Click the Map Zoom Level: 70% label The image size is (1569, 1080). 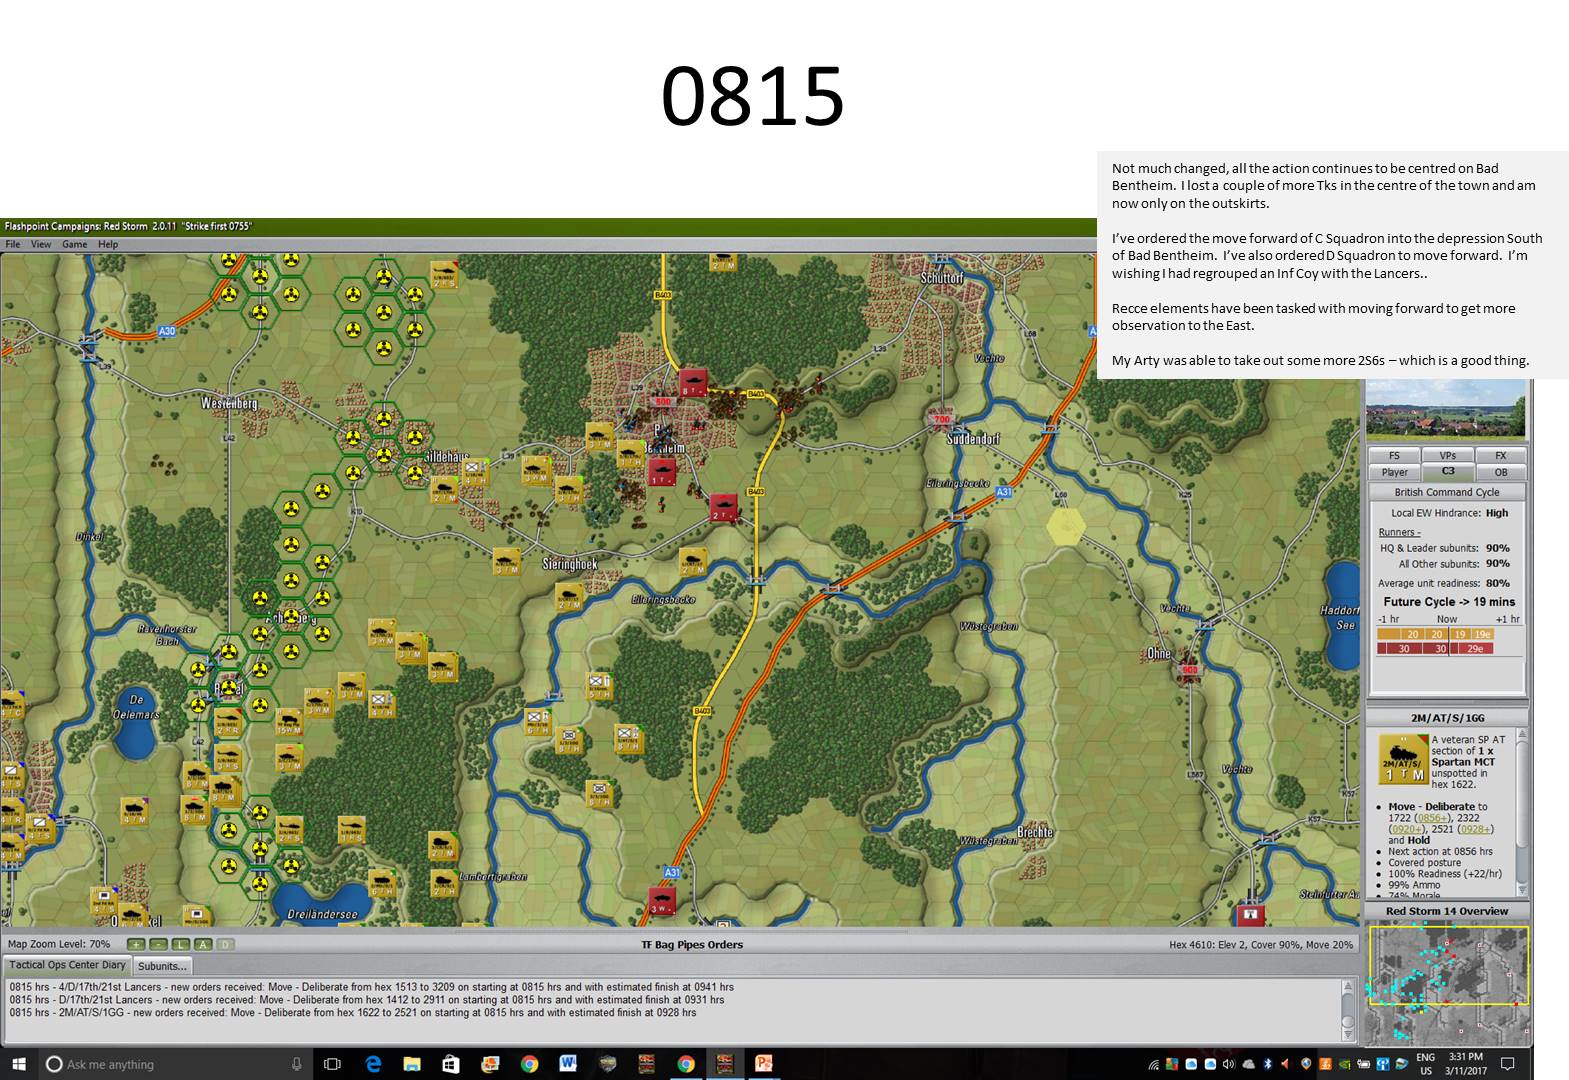[x=59, y=944]
